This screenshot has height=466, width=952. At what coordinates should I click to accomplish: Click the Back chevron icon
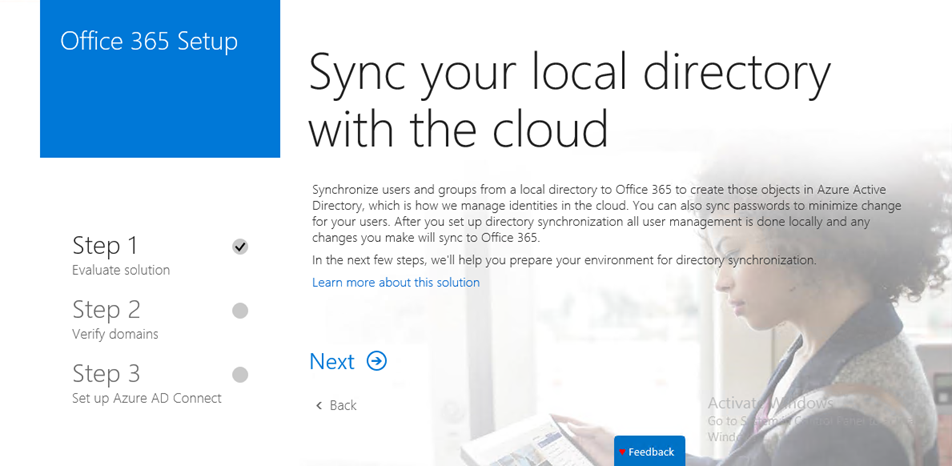pos(319,405)
